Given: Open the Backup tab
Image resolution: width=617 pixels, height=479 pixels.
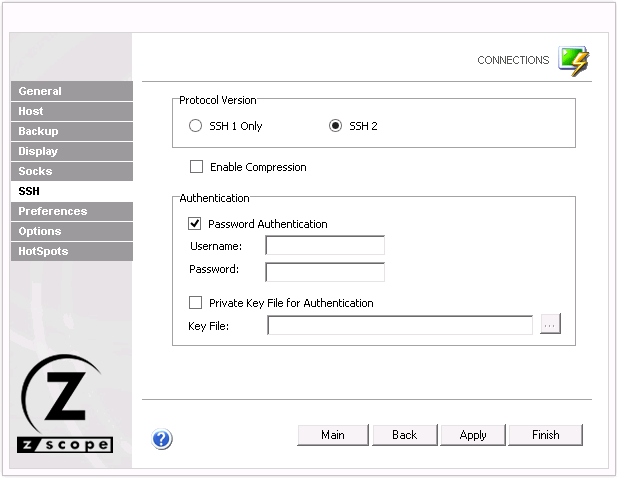Looking at the screenshot, I should (x=71, y=131).
